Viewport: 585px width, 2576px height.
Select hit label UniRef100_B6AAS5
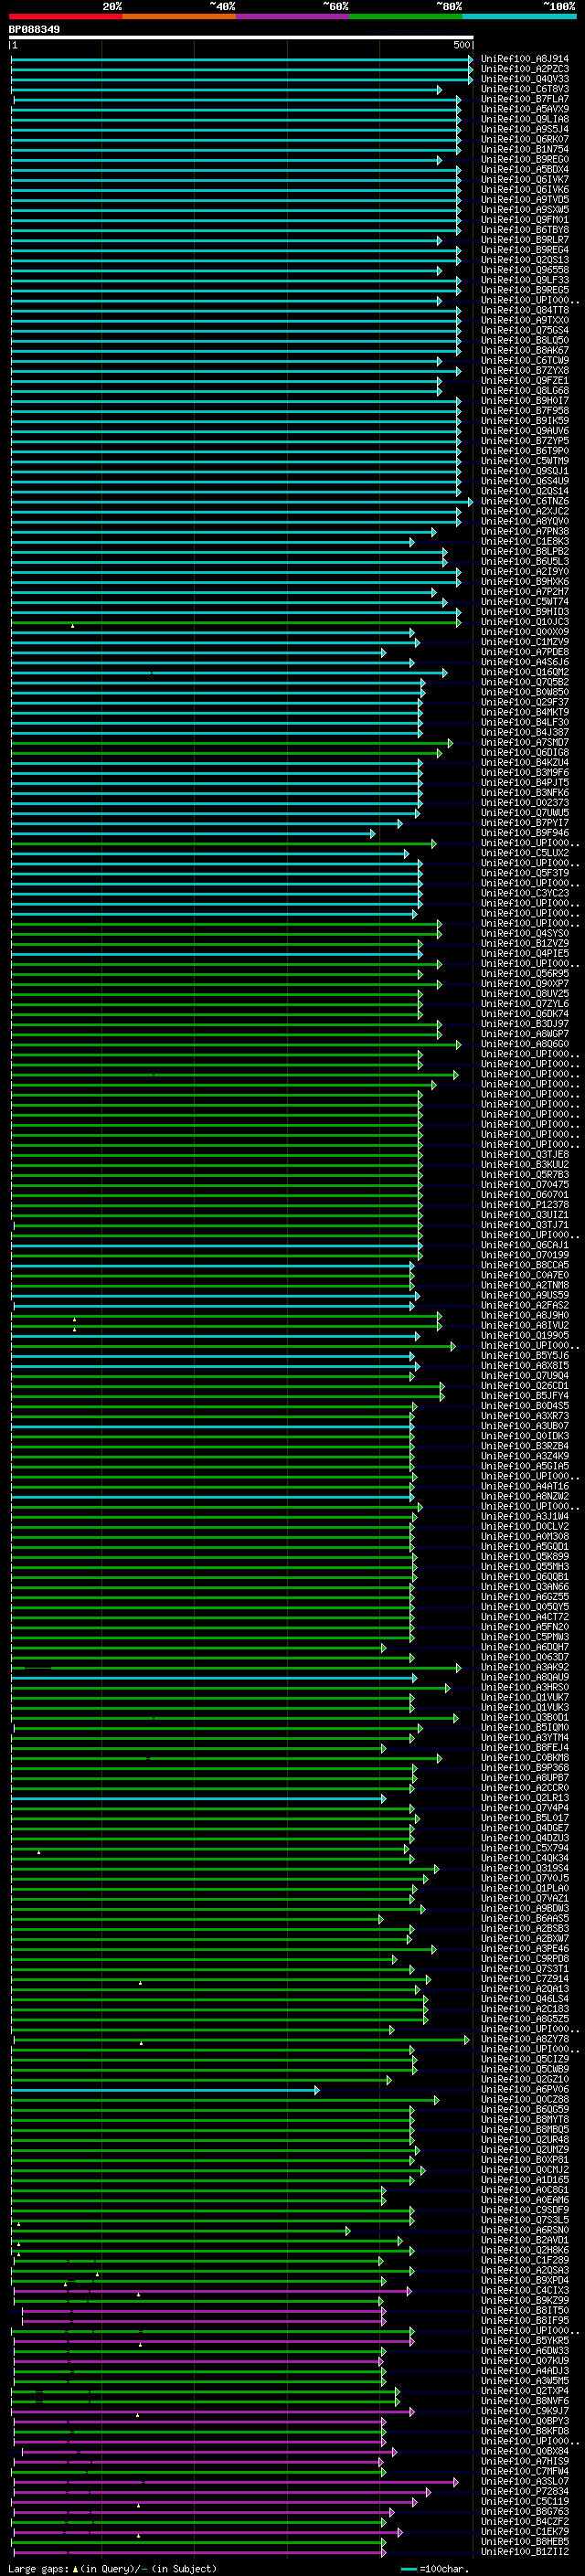tap(525, 1919)
